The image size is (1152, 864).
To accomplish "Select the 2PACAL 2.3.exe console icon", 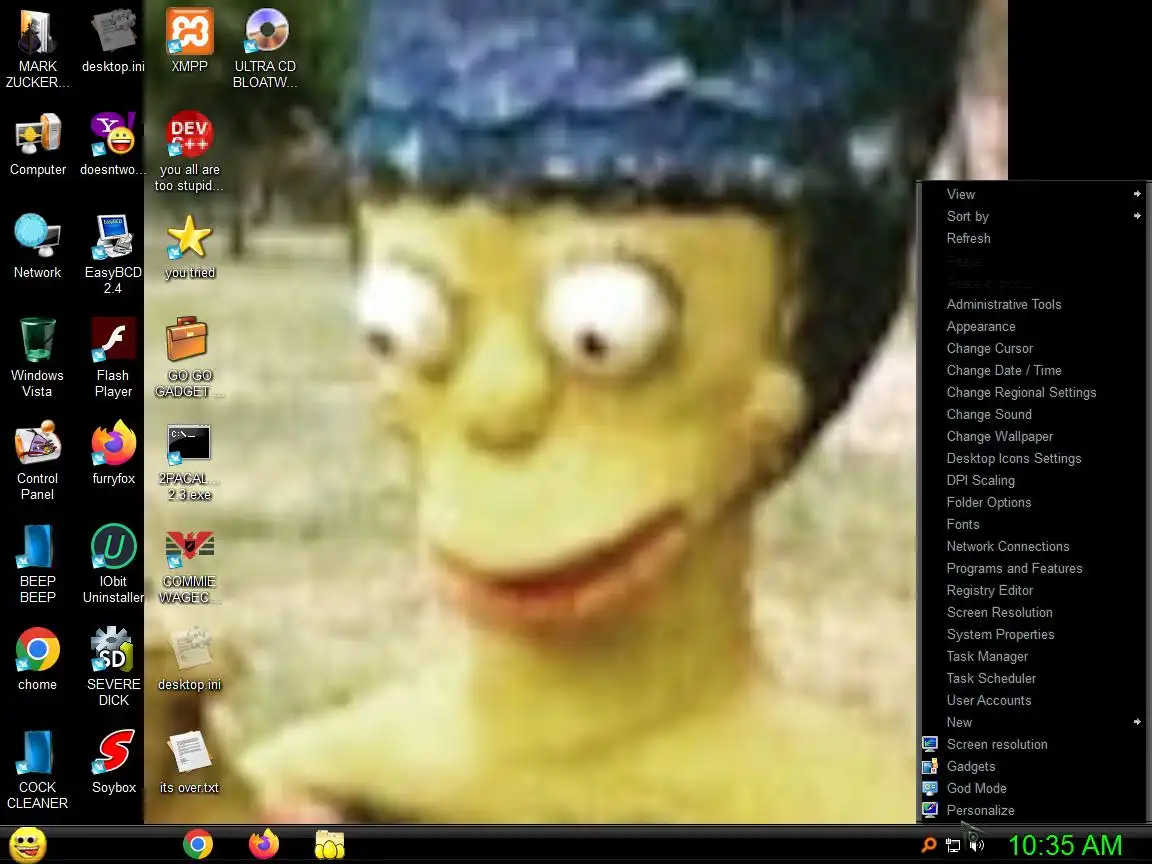I will pos(189,463).
